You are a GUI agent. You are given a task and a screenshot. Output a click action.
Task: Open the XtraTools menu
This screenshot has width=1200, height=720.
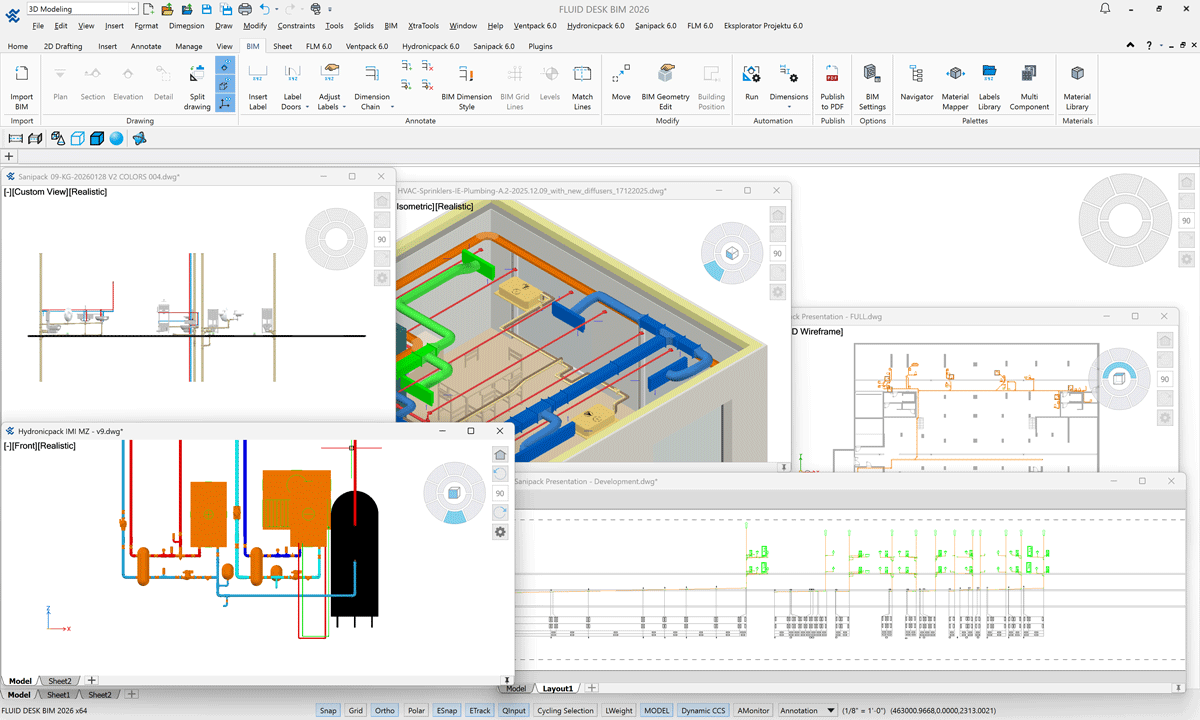coord(423,25)
